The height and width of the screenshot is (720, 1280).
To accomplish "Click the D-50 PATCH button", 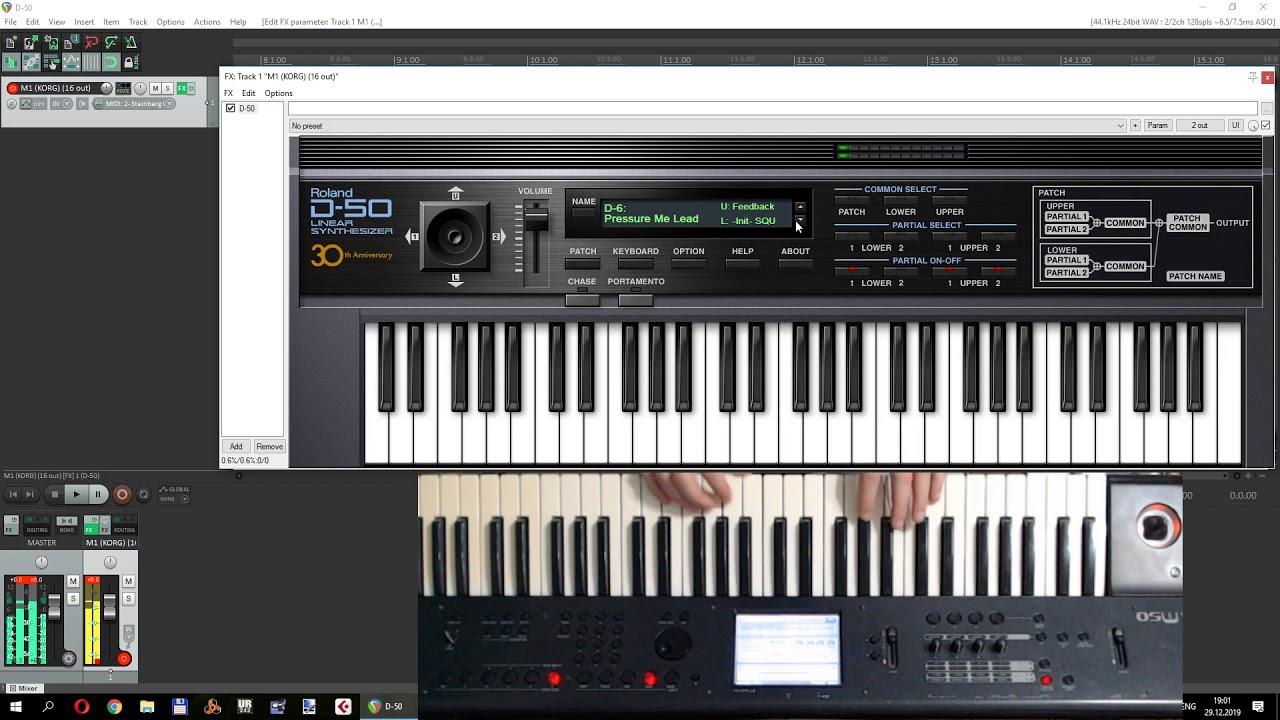I will [x=583, y=264].
